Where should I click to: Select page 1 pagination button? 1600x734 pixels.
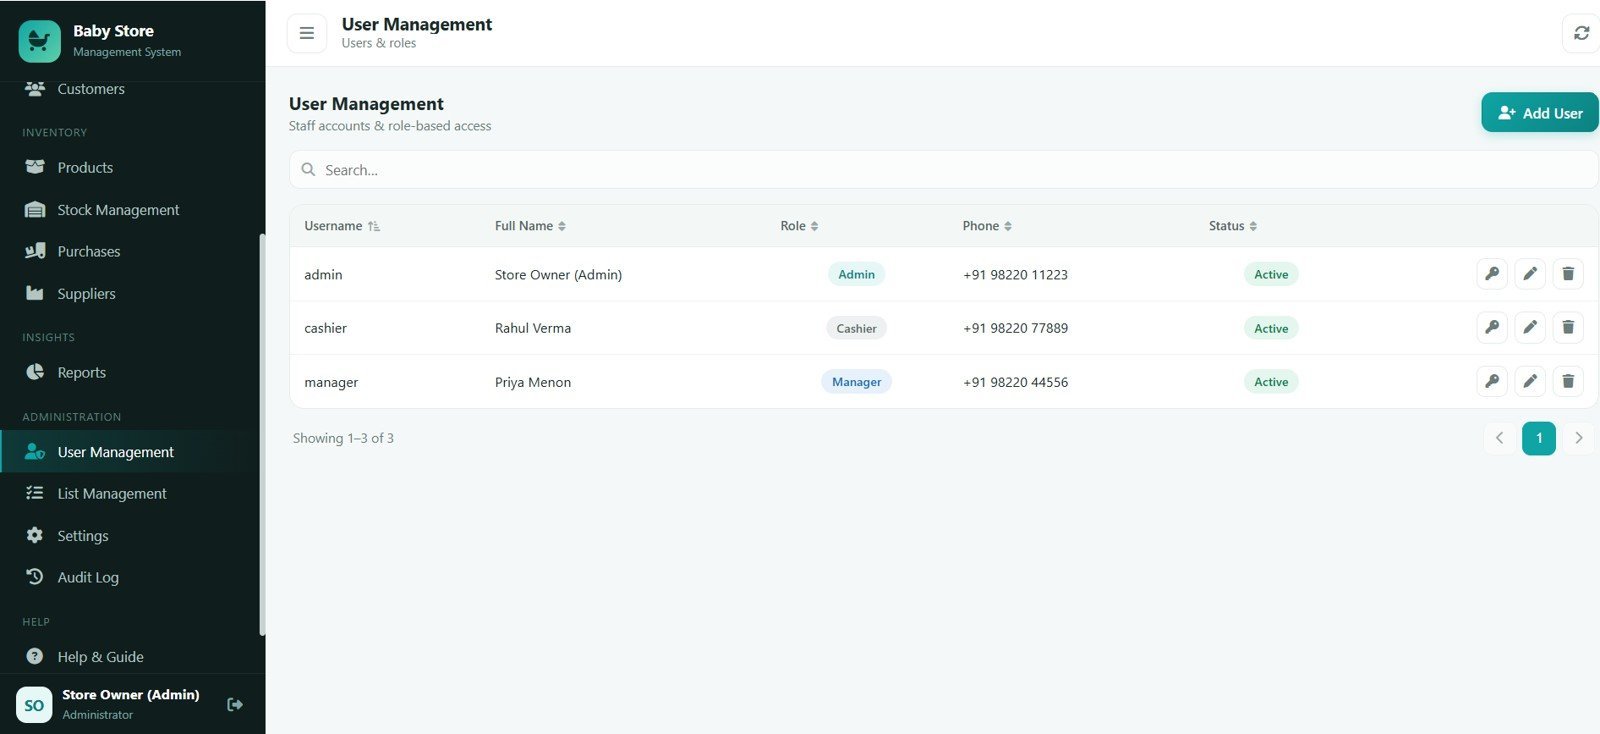point(1539,438)
